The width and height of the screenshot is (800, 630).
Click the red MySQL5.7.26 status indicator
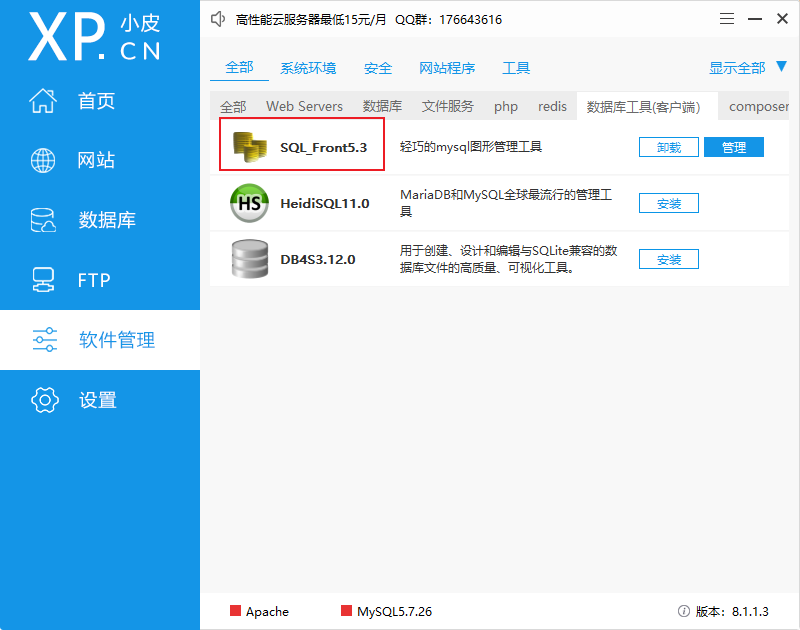click(346, 611)
